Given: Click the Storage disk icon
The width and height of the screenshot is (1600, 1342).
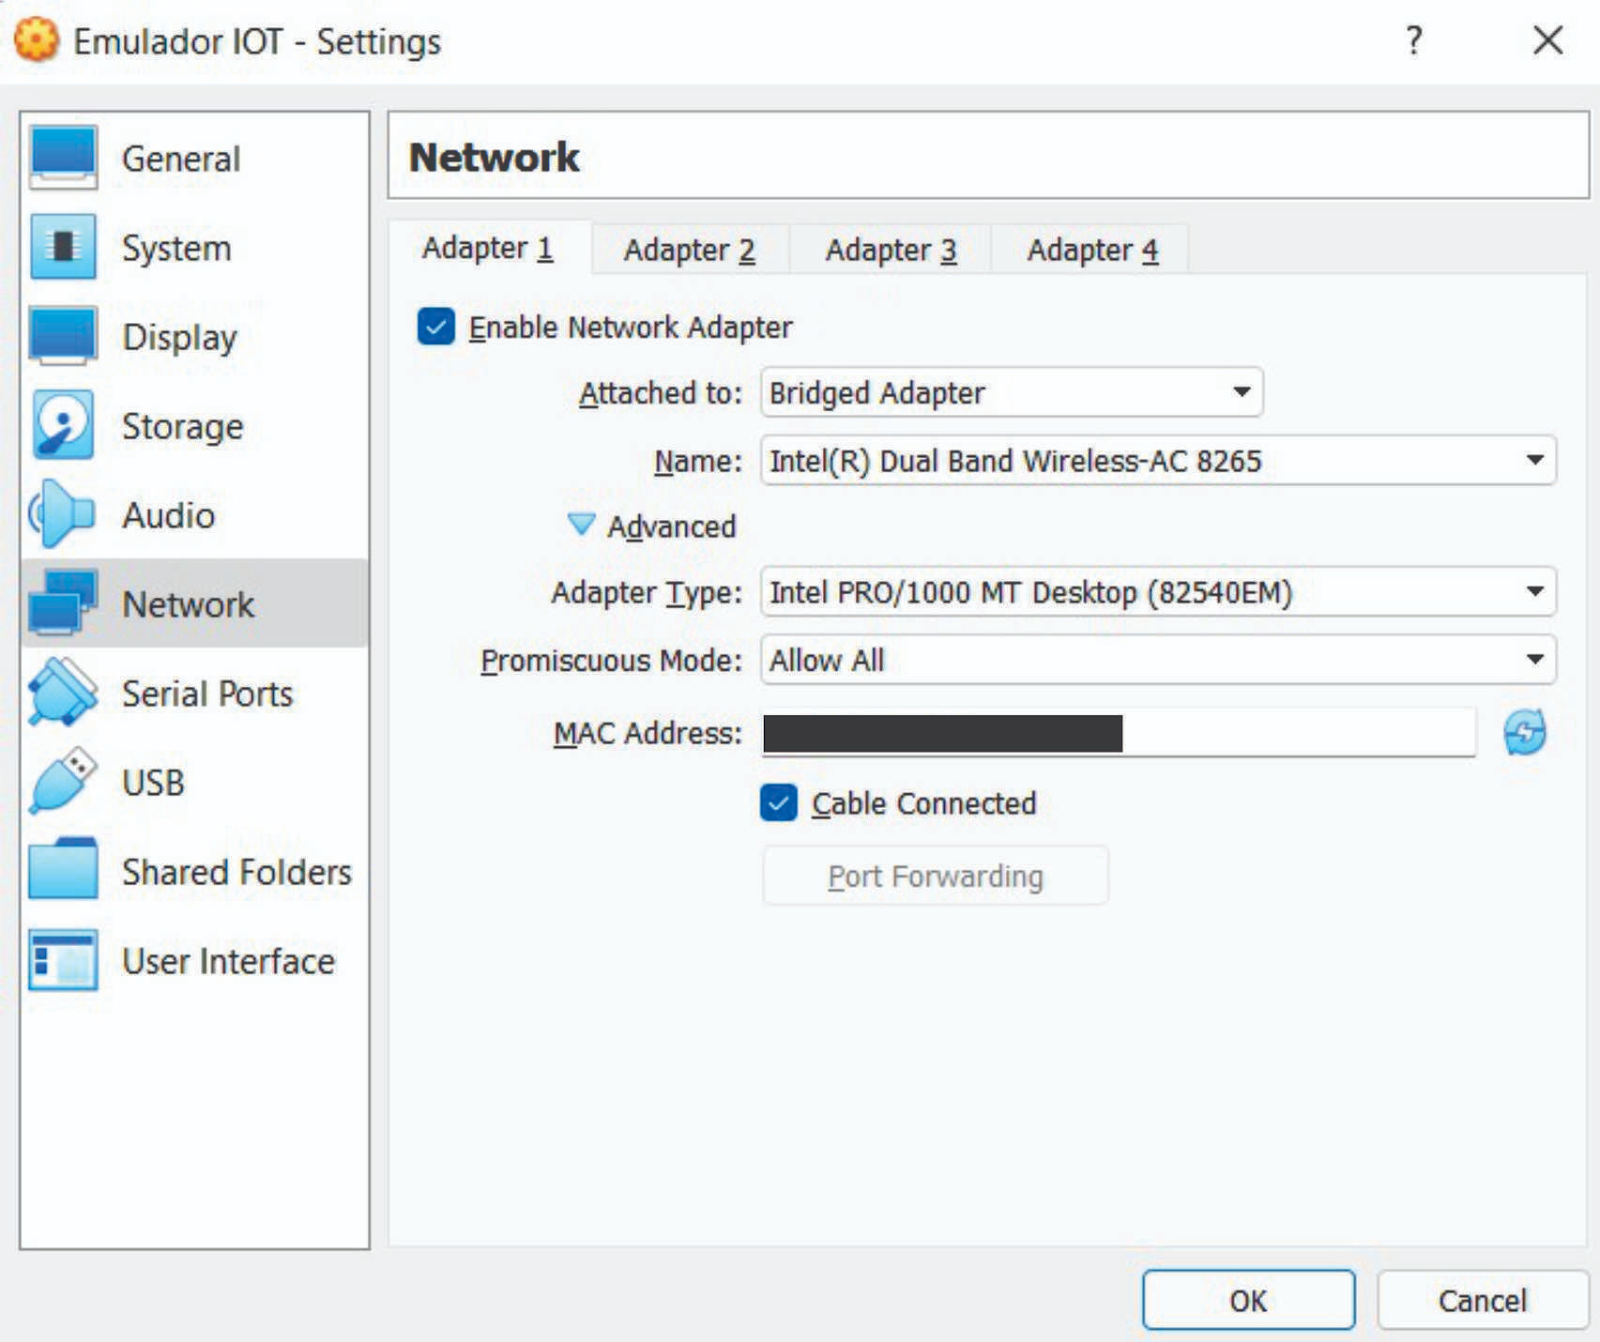Looking at the screenshot, I should click(63, 425).
